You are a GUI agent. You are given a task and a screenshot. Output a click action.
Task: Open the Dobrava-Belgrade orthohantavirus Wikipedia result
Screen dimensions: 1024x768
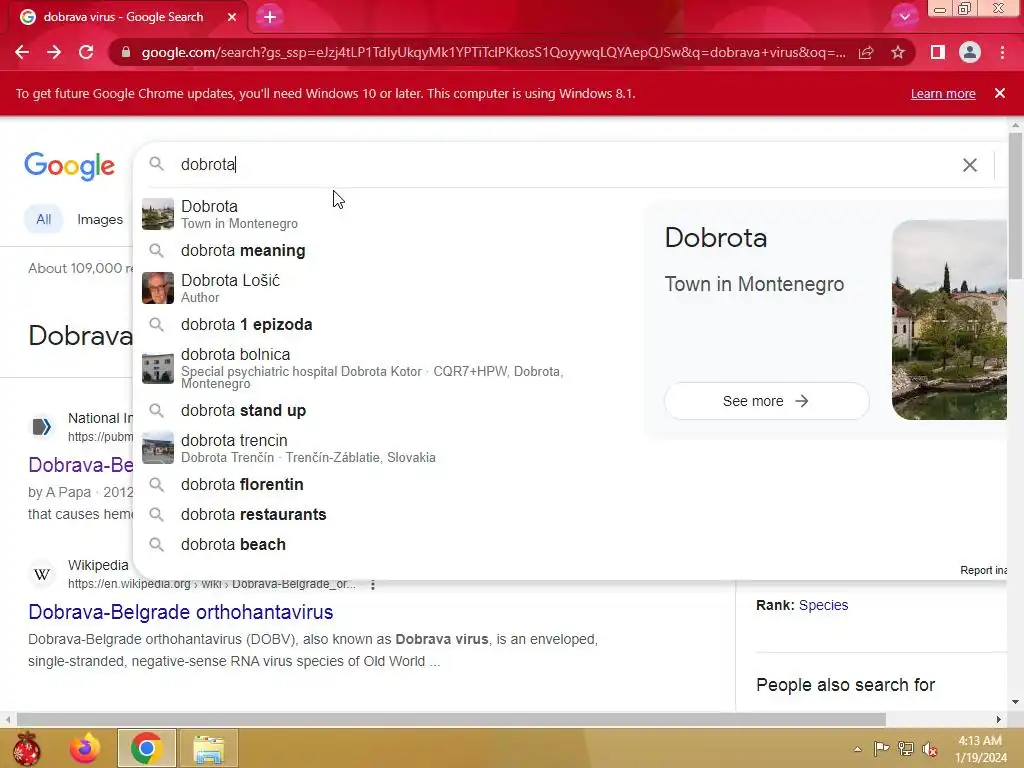coord(181,612)
